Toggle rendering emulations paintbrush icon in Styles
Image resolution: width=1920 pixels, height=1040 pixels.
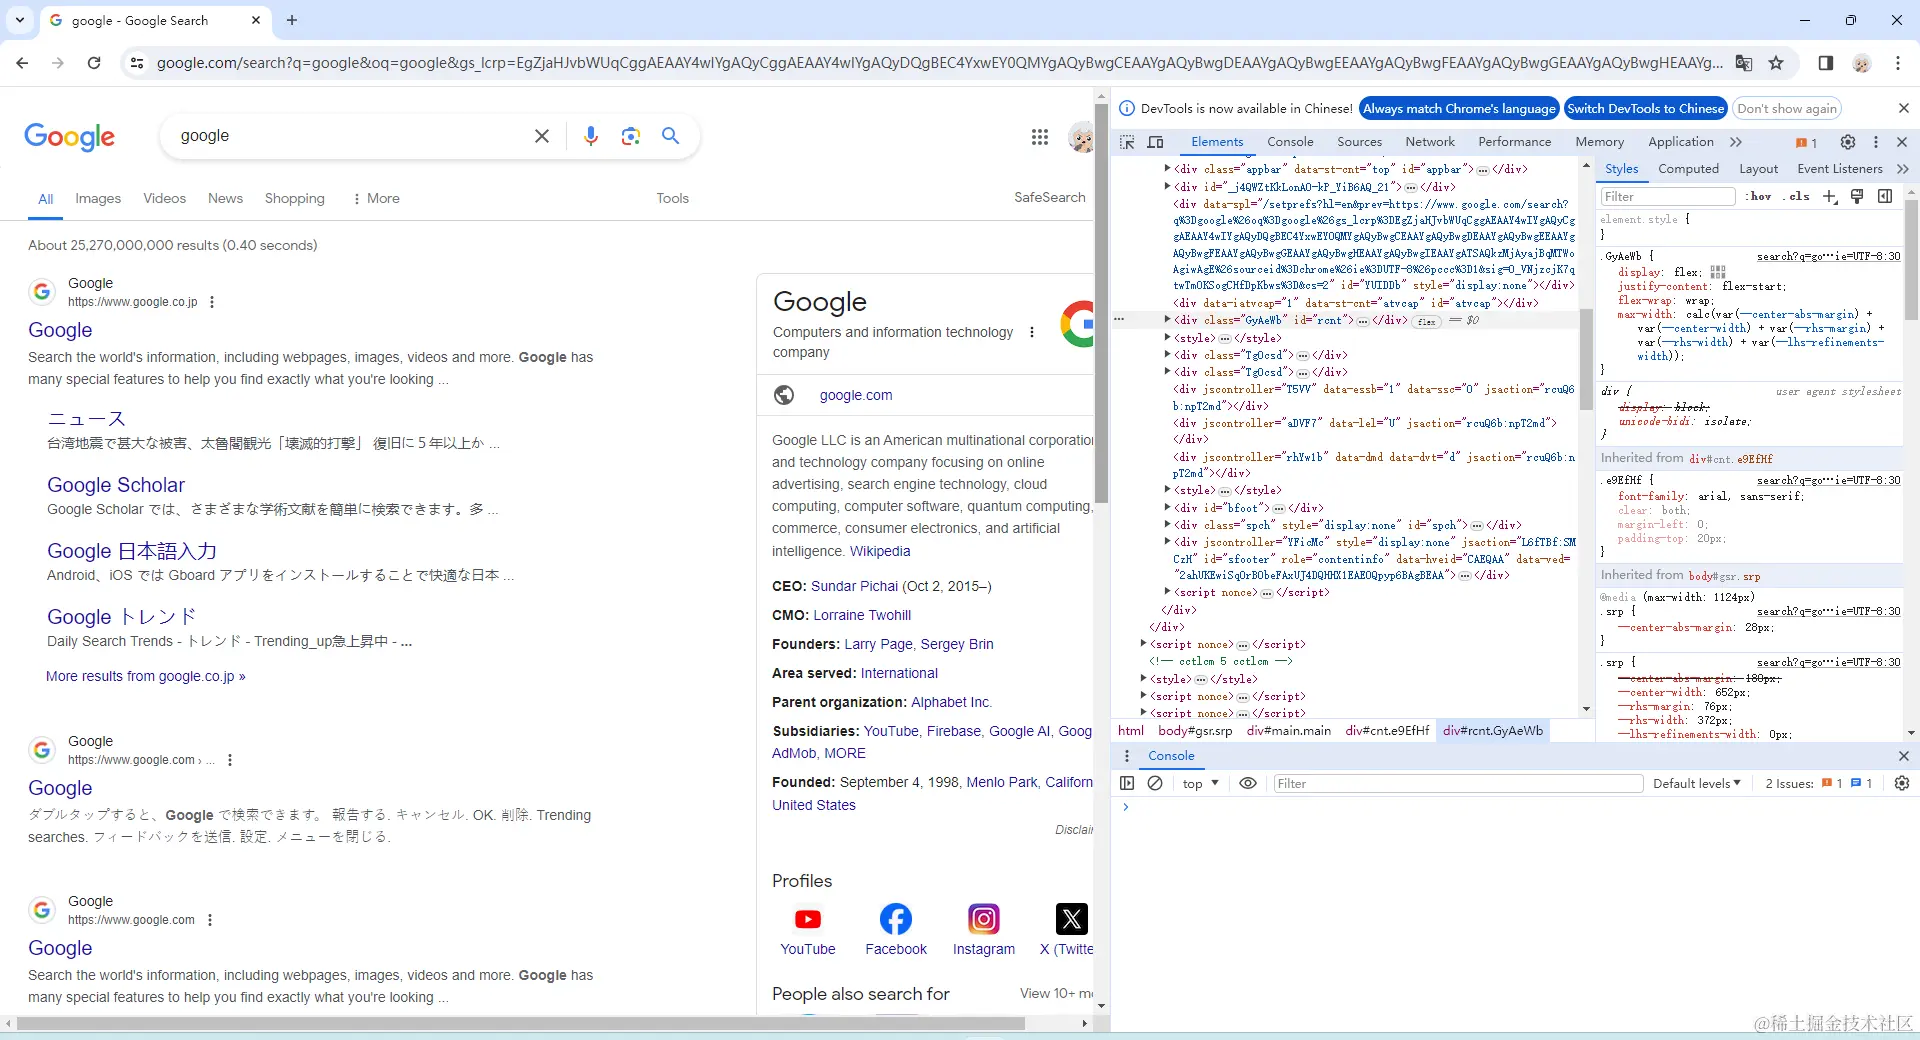pyautogui.click(x=1857, y=196)
